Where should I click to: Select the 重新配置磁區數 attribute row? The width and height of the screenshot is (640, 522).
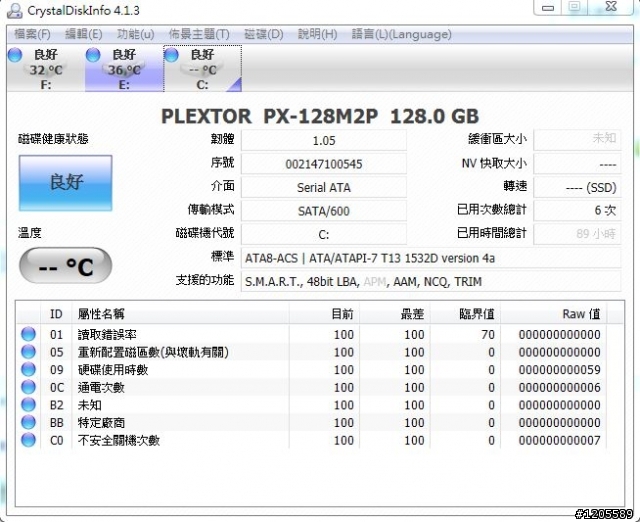pos(311,352)
